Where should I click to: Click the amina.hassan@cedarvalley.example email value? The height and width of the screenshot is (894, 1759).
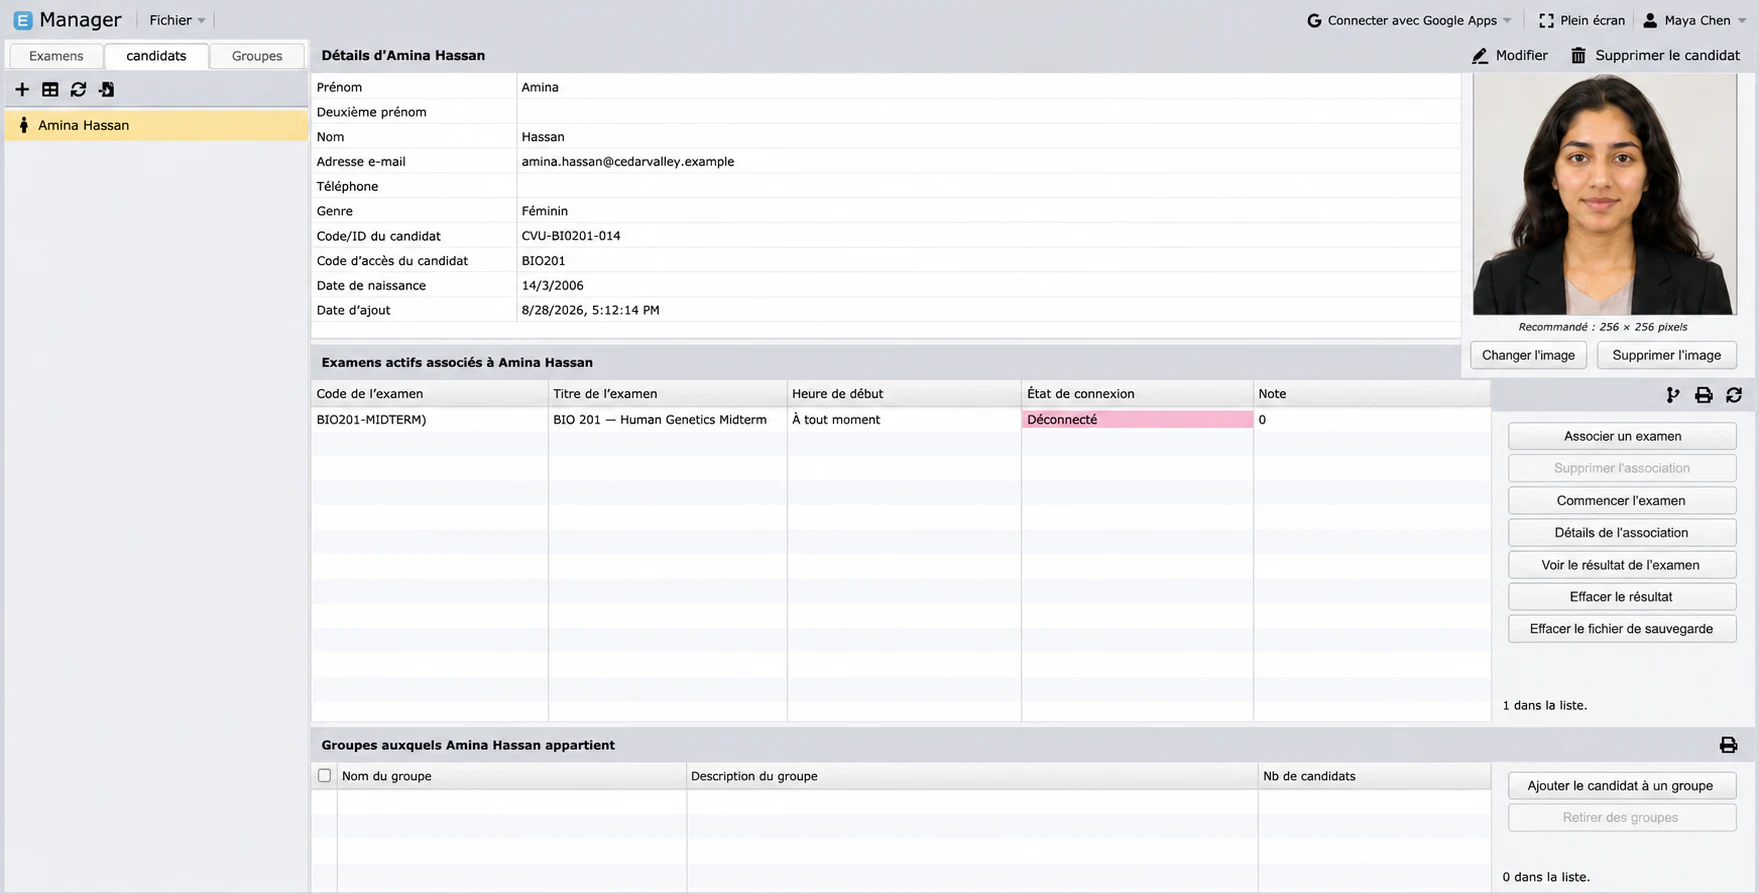tap(628, 161)
